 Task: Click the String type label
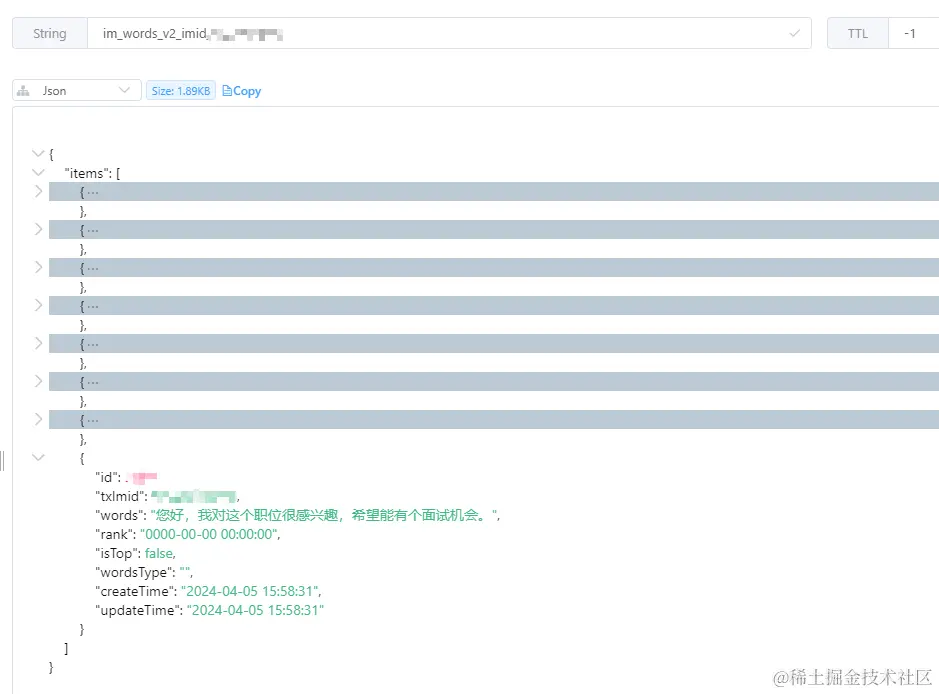click(50, 34)
